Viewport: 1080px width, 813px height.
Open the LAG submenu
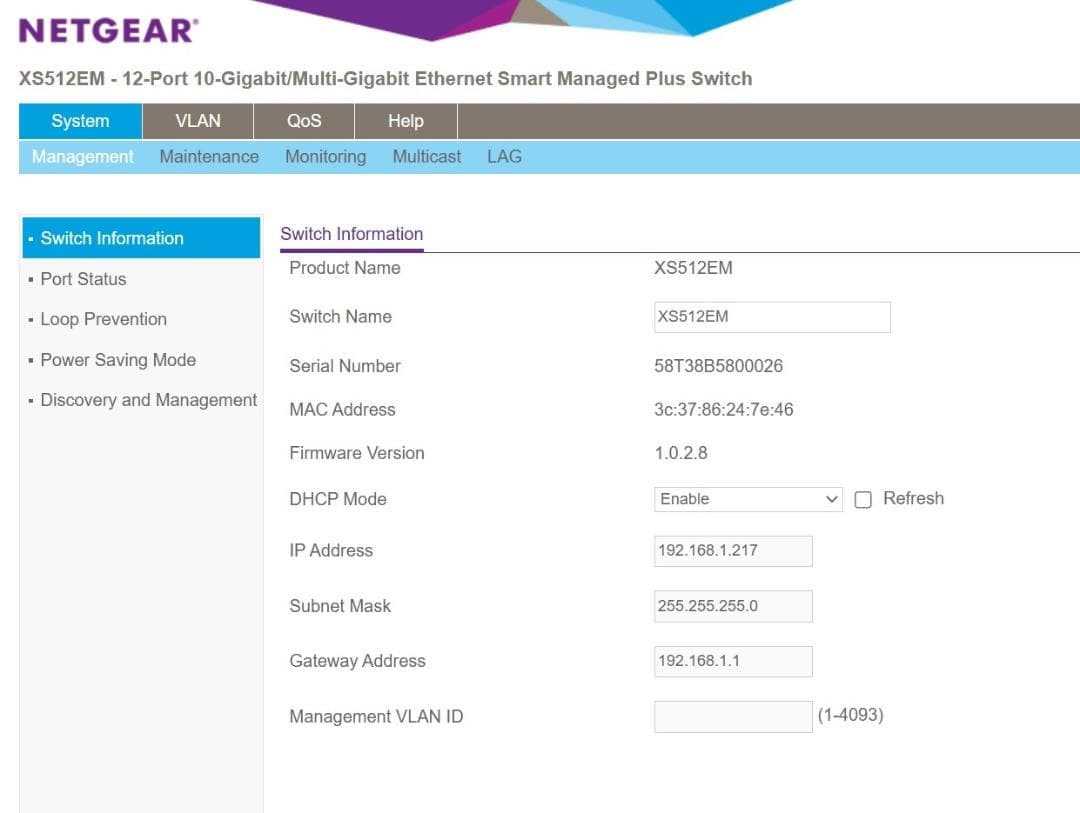pyautogui.click(x=504, y=157)
